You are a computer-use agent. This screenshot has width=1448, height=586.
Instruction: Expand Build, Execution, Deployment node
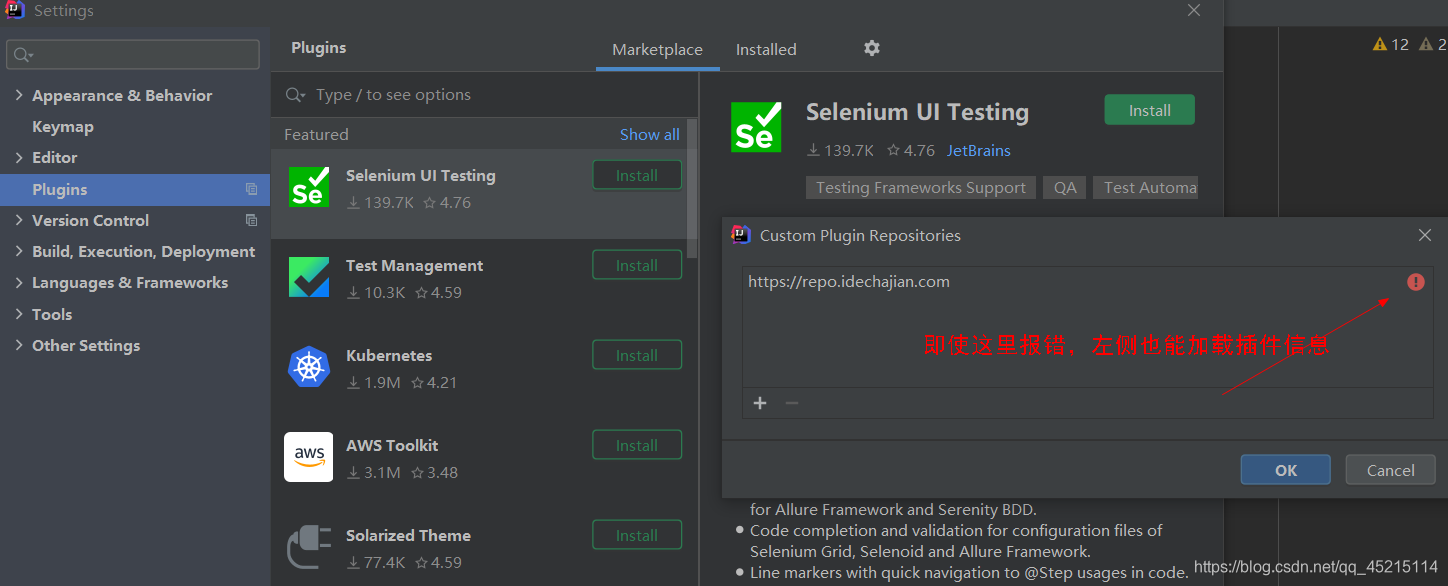19,252
